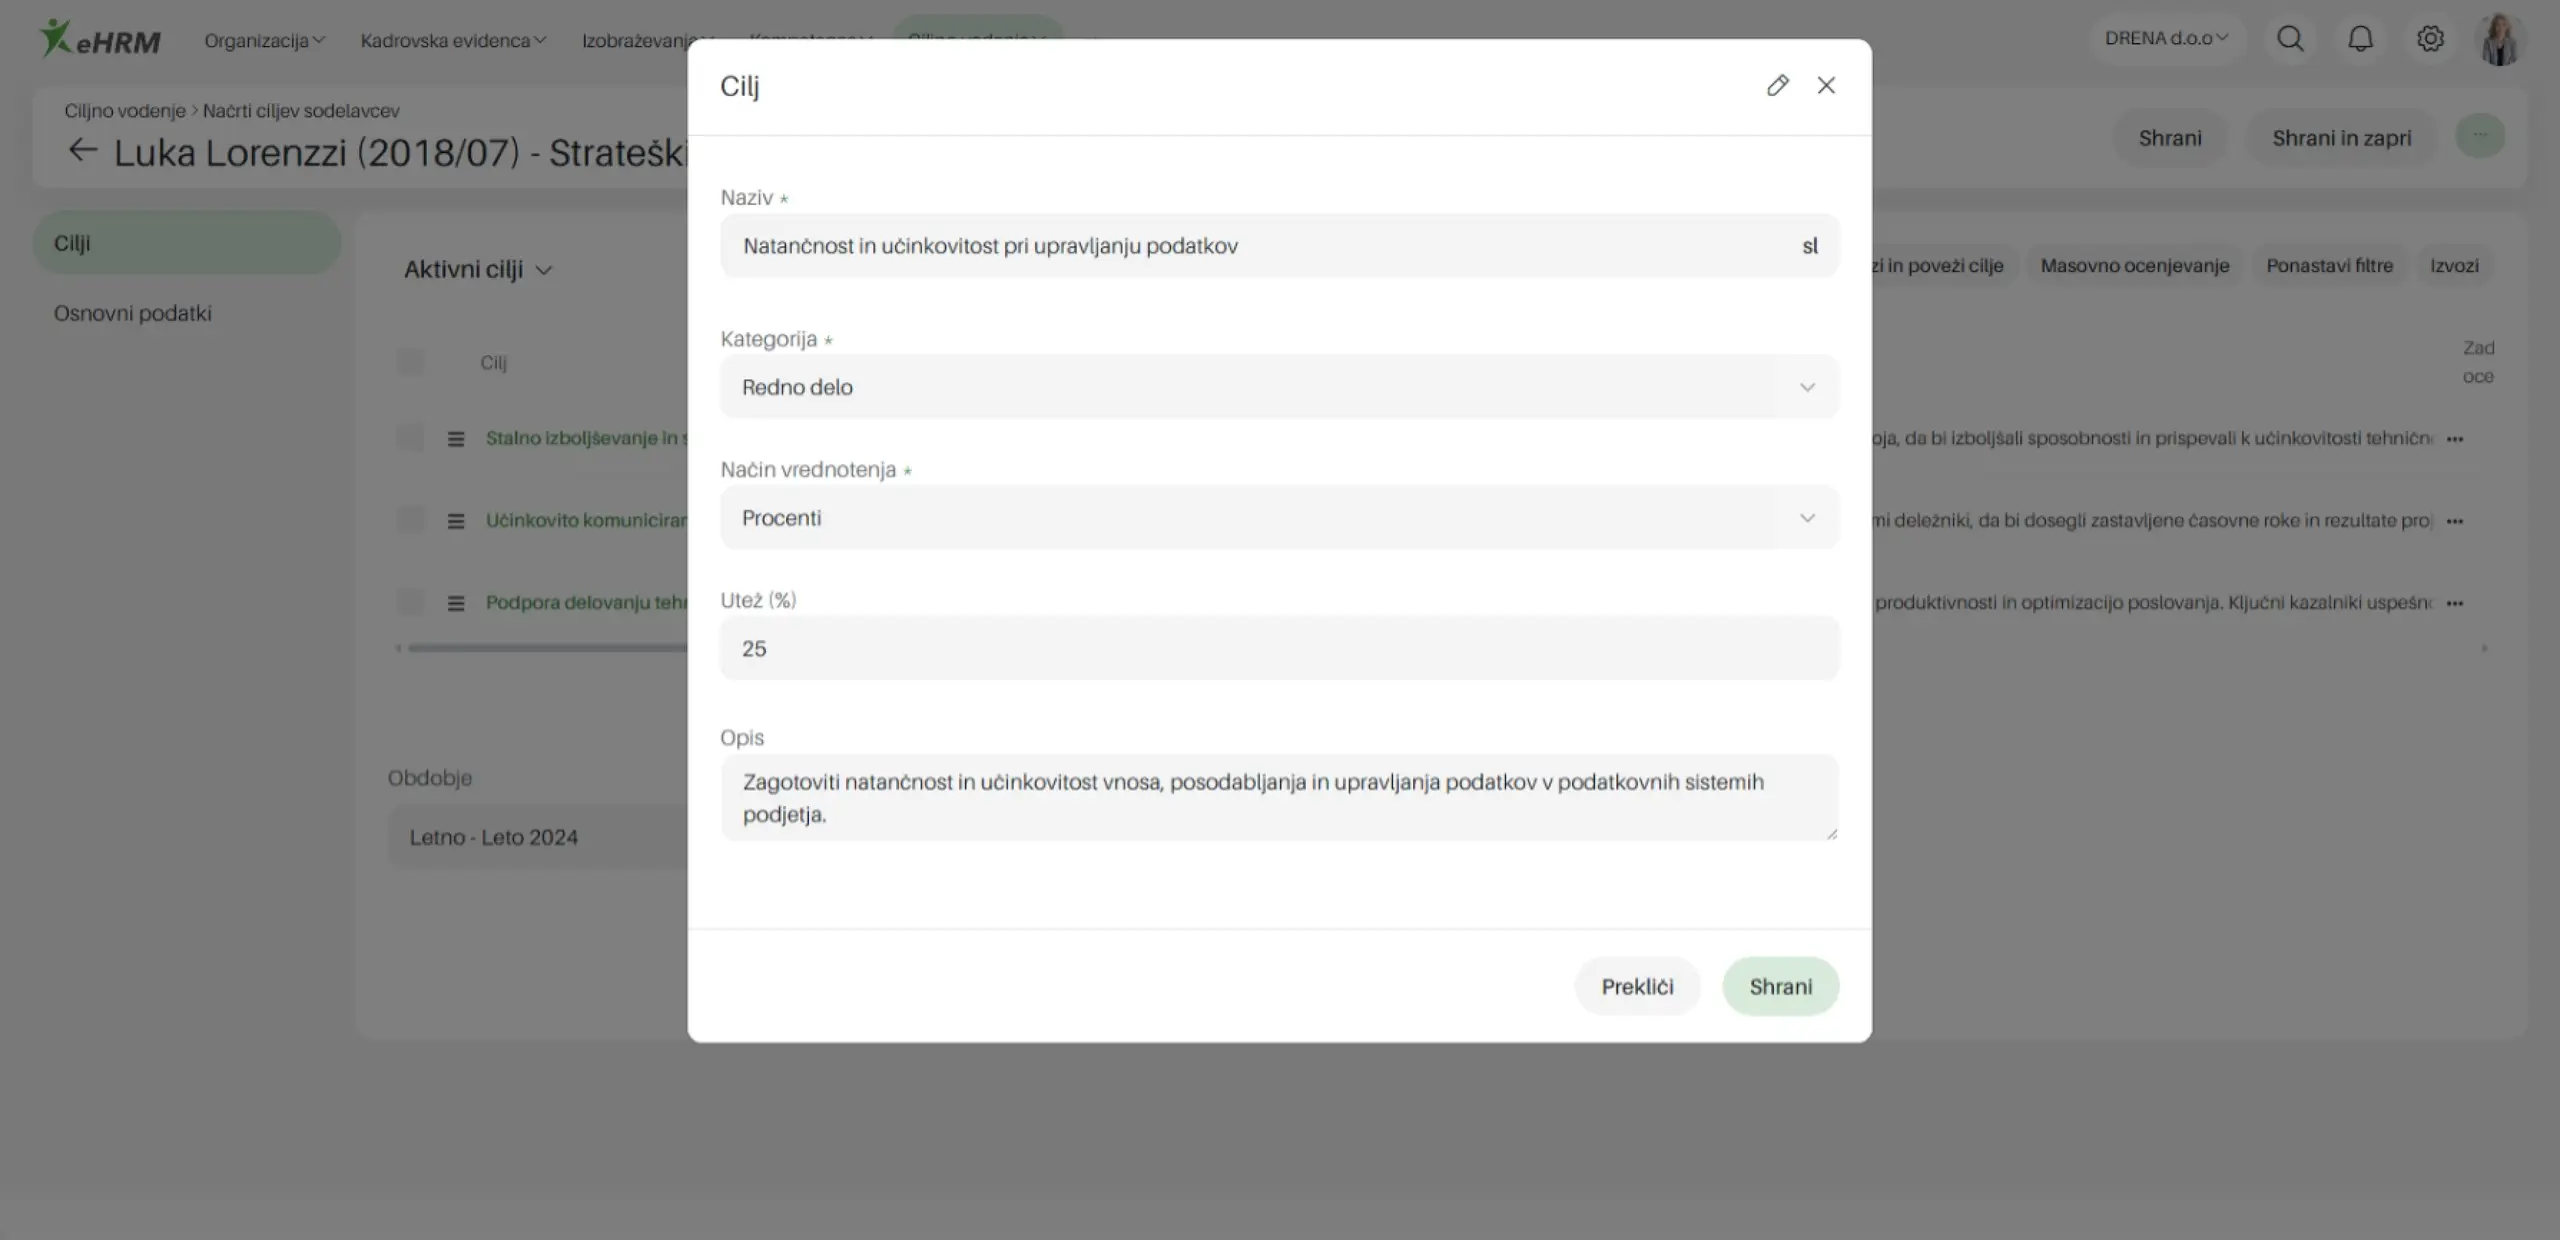
Task: Tick the checkbox for Učinkovito komuniciranje goal
Action: 410,520
